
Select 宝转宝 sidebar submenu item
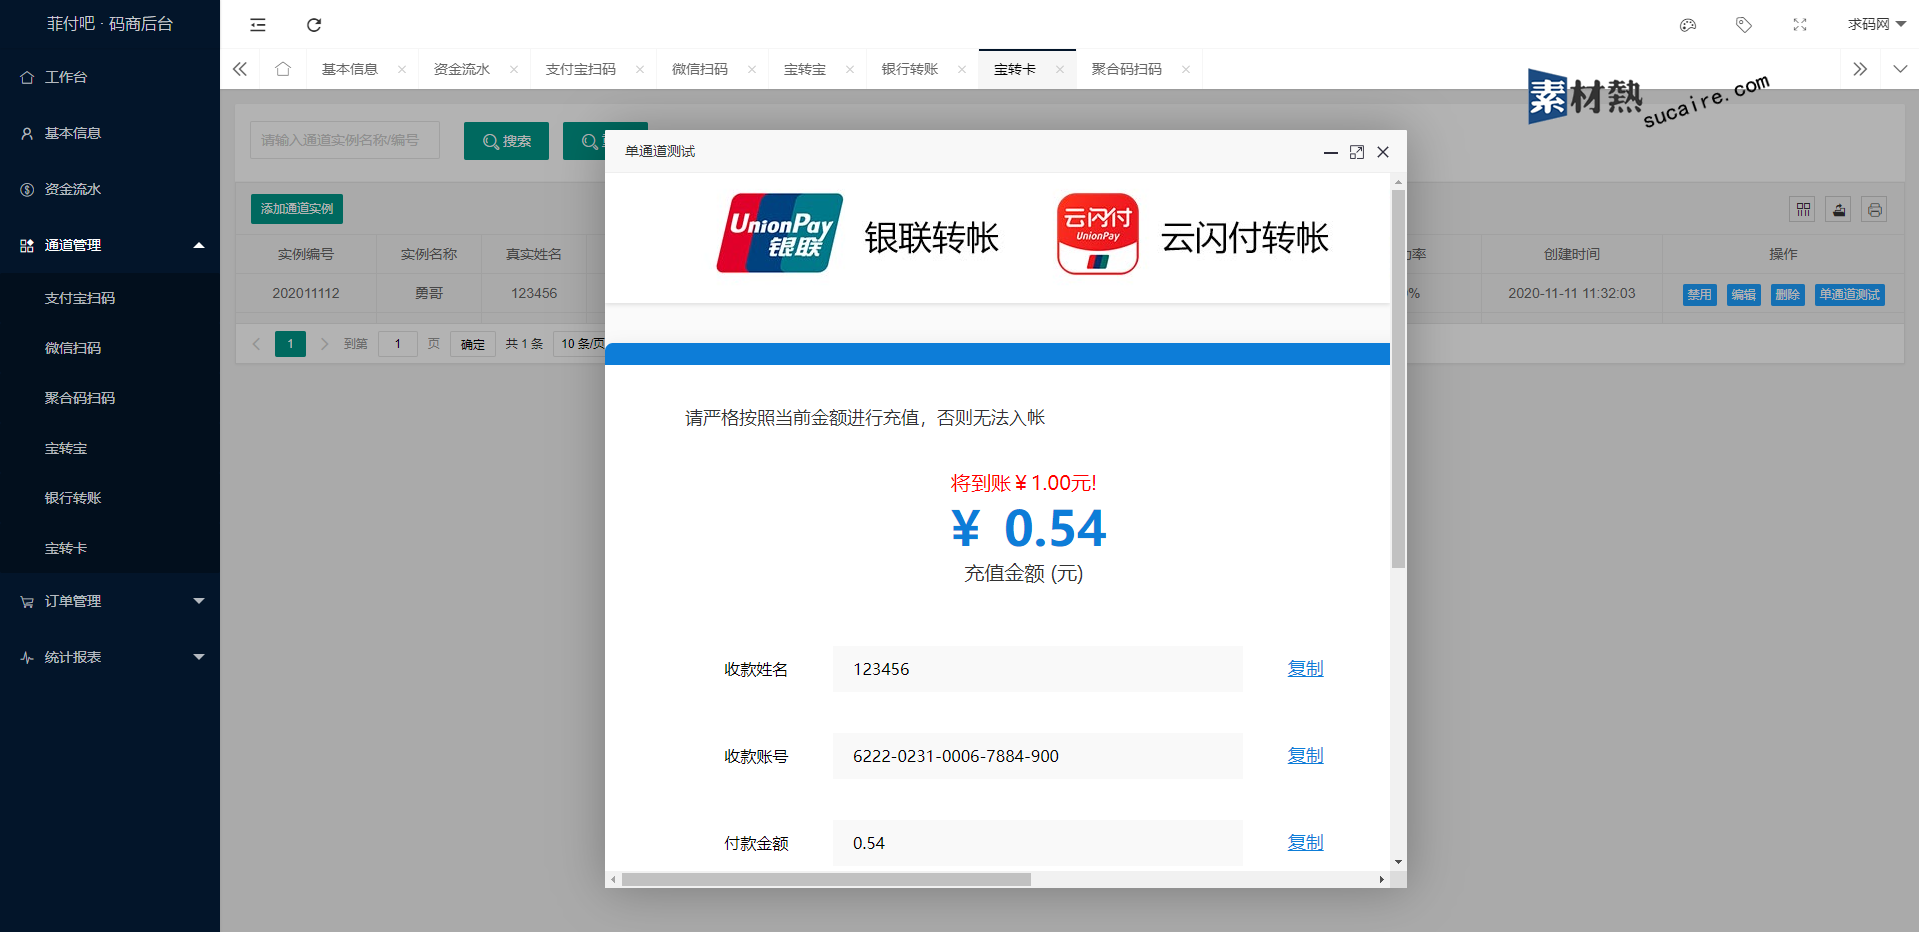[110, 448]
